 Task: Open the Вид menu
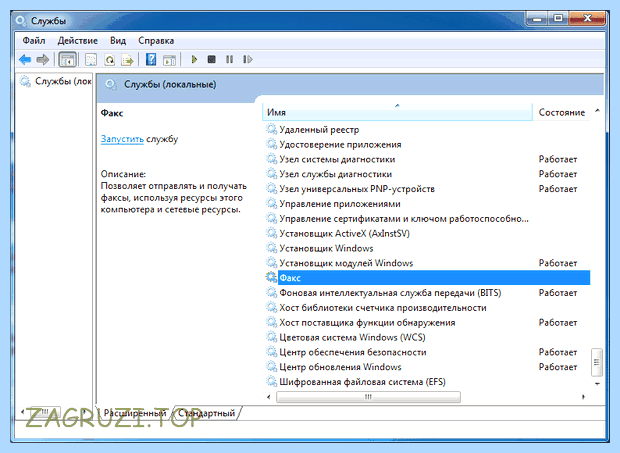tap(118, 41)
